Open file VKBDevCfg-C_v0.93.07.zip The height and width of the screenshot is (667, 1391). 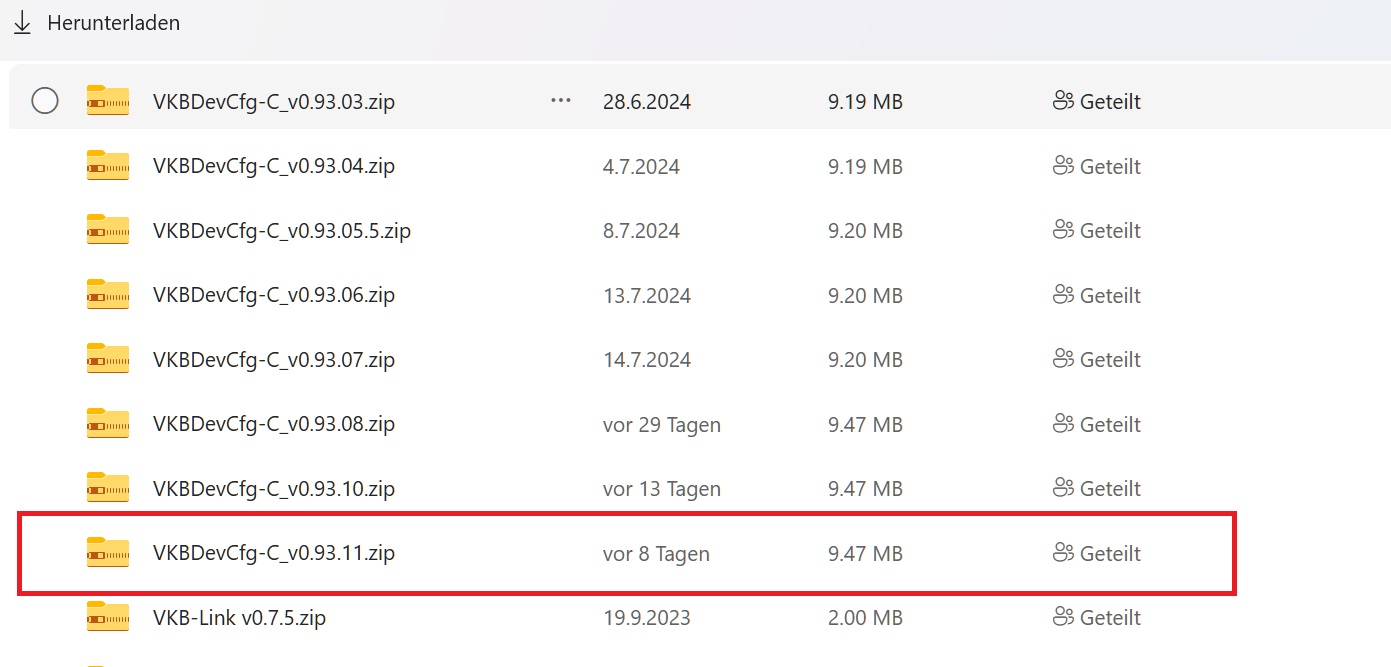coord(274,360)
